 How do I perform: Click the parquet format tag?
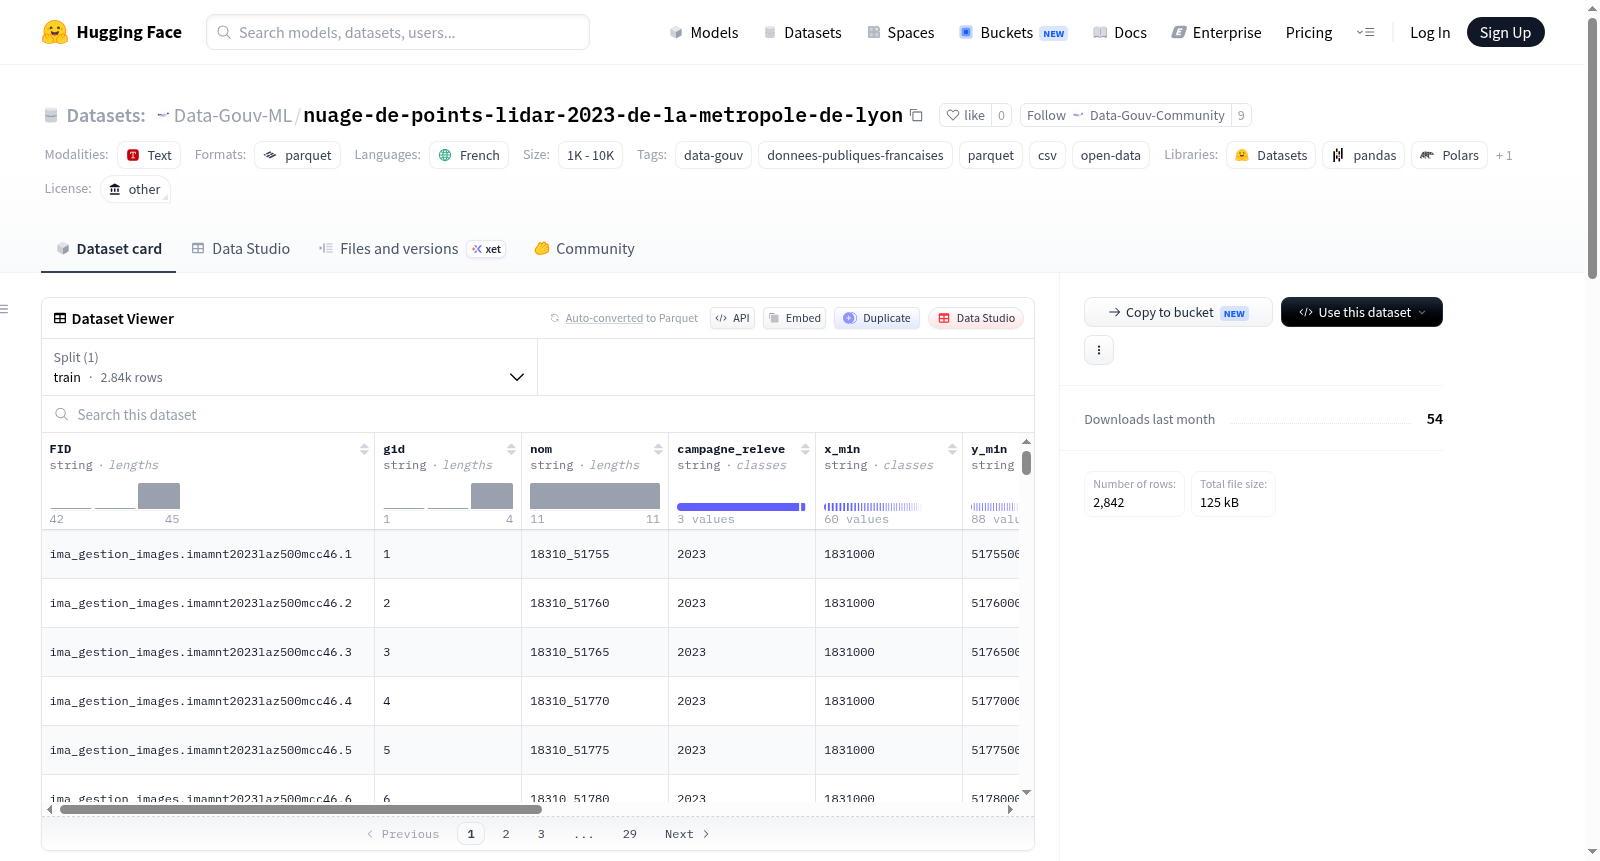(297, 155)
